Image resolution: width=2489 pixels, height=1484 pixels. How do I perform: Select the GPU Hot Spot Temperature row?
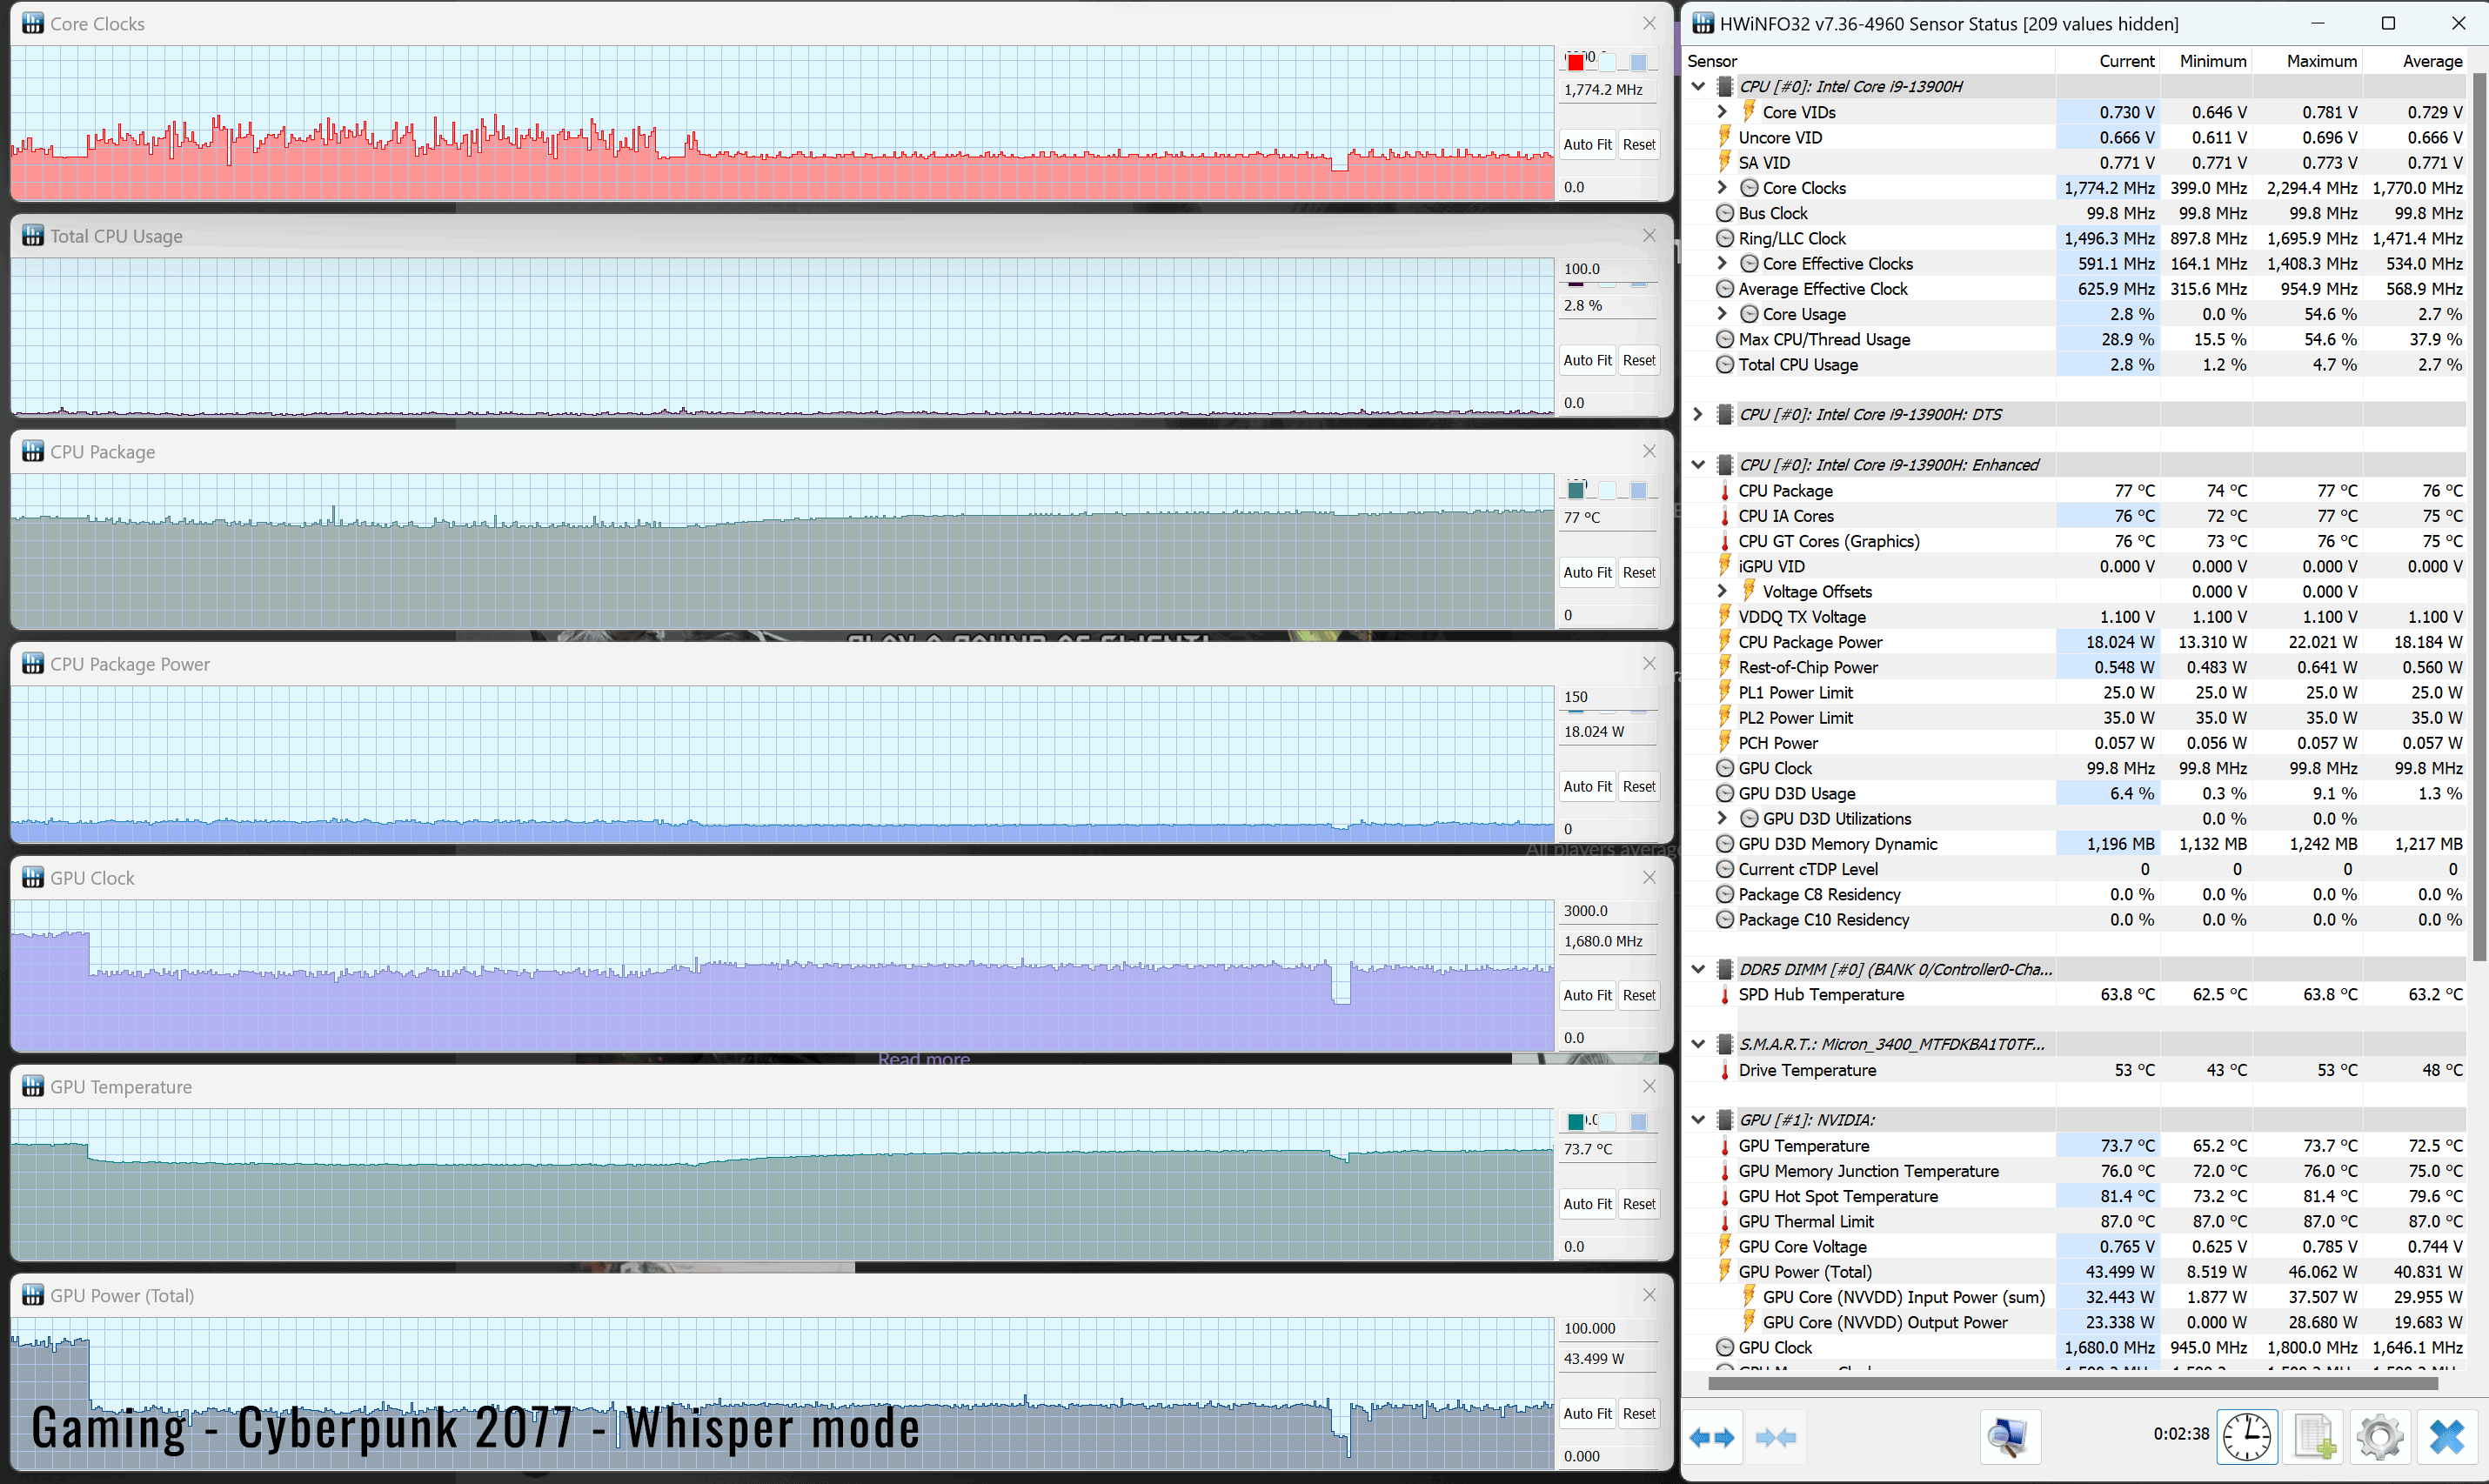pos(2075,1196)
